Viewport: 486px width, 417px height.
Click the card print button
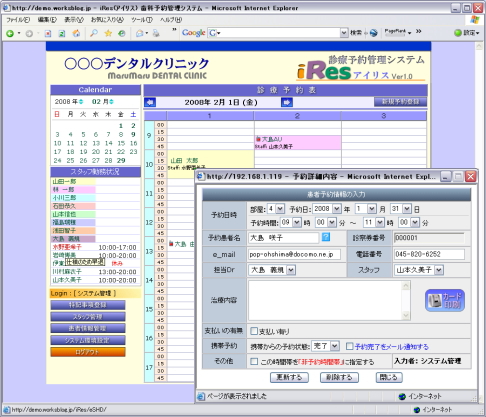tap(445, 300)
